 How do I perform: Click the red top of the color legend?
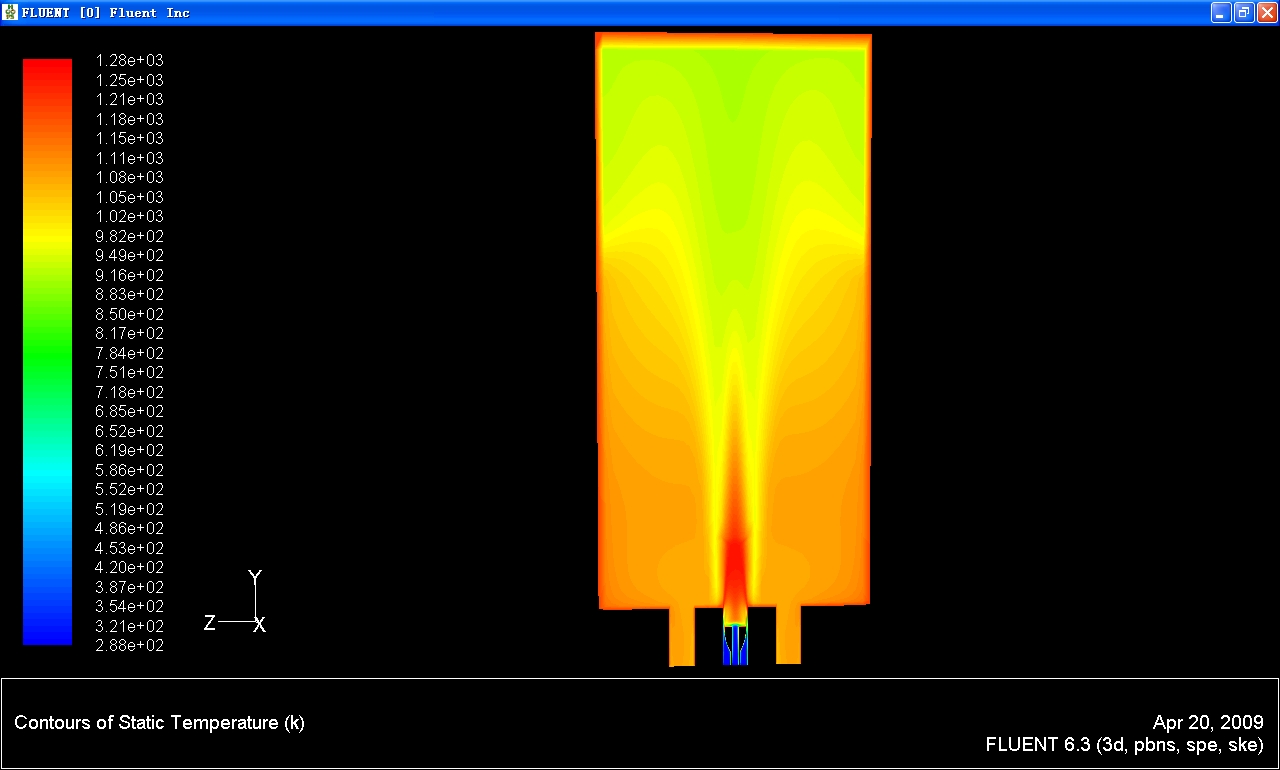pos(47,70)
